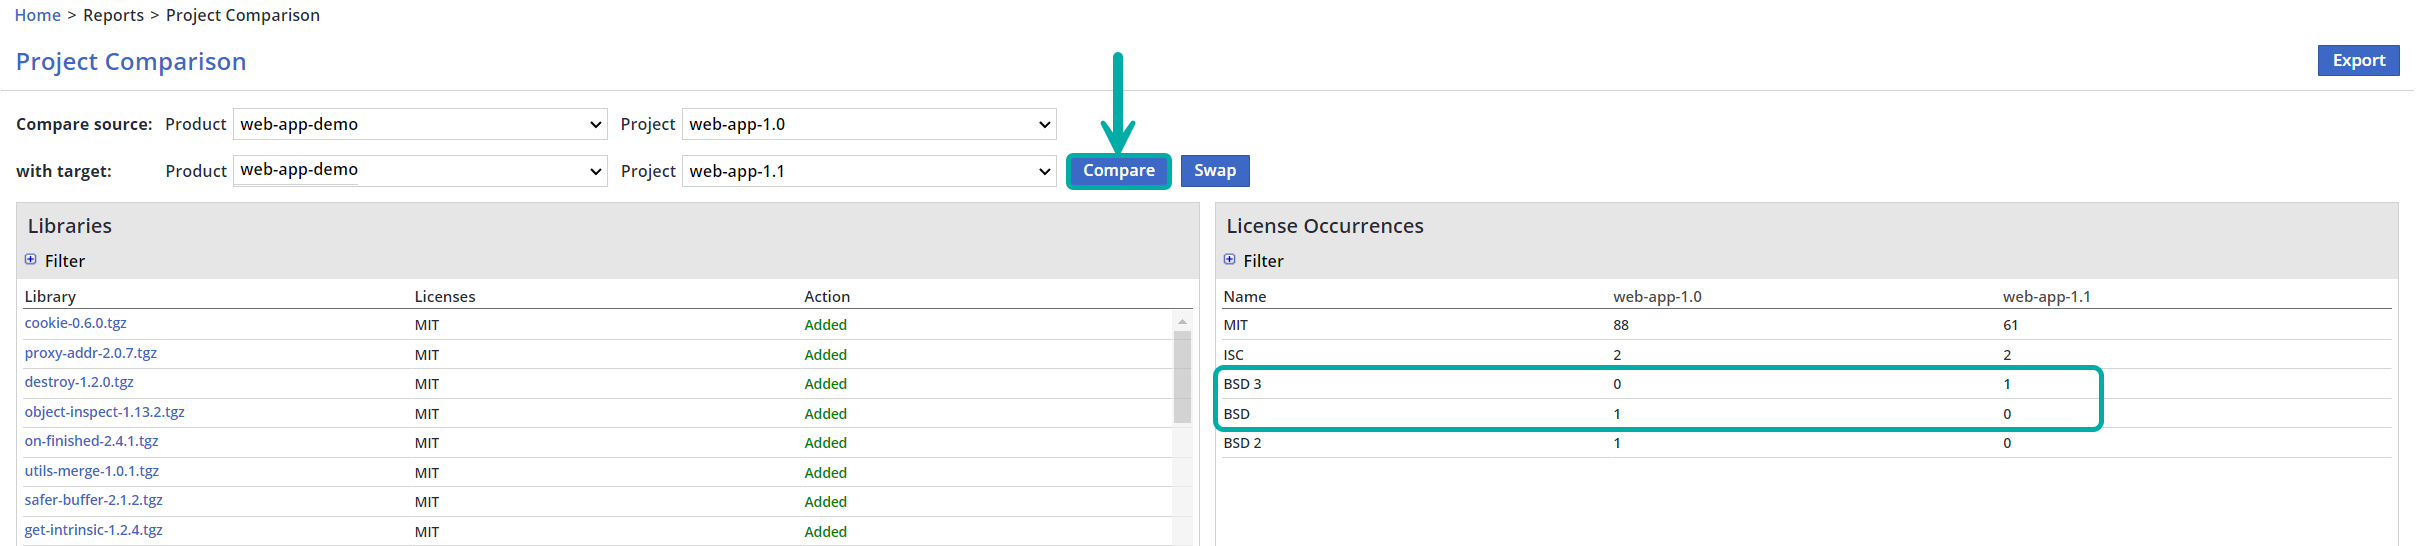The height and width of the screenshot is (546, 2419).
Task: Open the proxy-addr-2.0.7.tgz library link
Action: [x=91, y=354]
